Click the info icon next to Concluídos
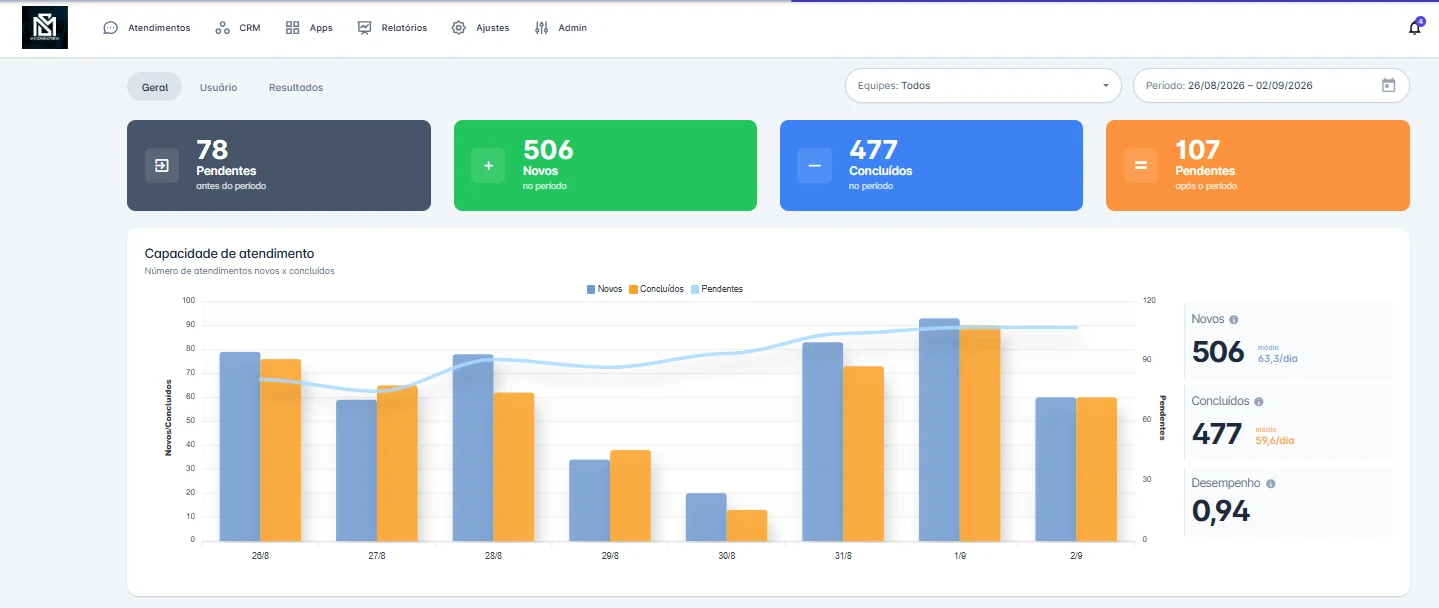 pos(1259,402)
